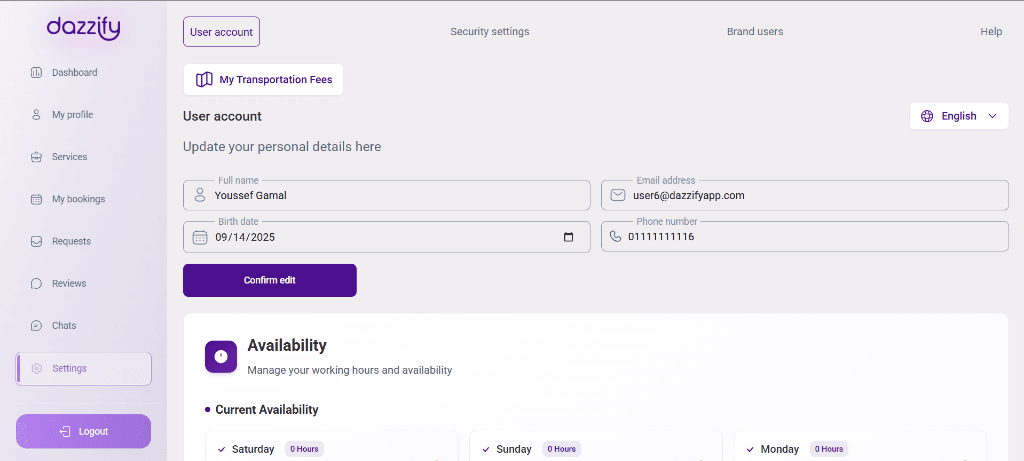This screenshot has width=1024, height=461.
Task: Open the English language dropdown
Action: pyautogui.click(x=959, y=116)
